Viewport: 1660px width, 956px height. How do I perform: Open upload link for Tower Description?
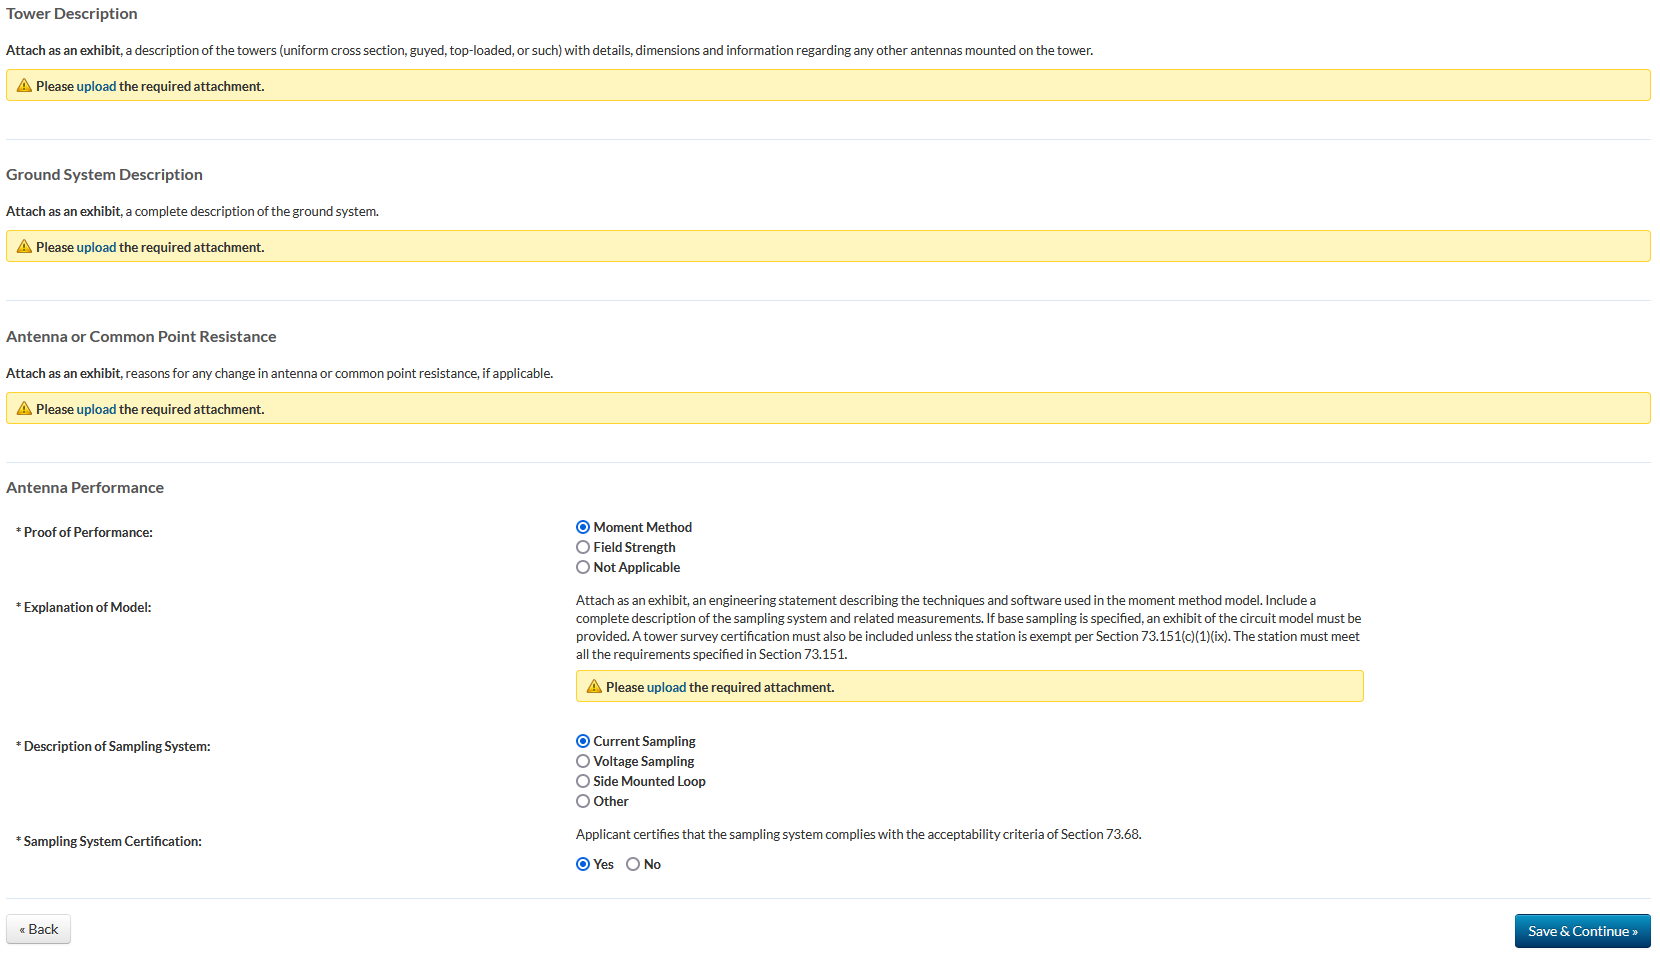(x=96, y=87)
